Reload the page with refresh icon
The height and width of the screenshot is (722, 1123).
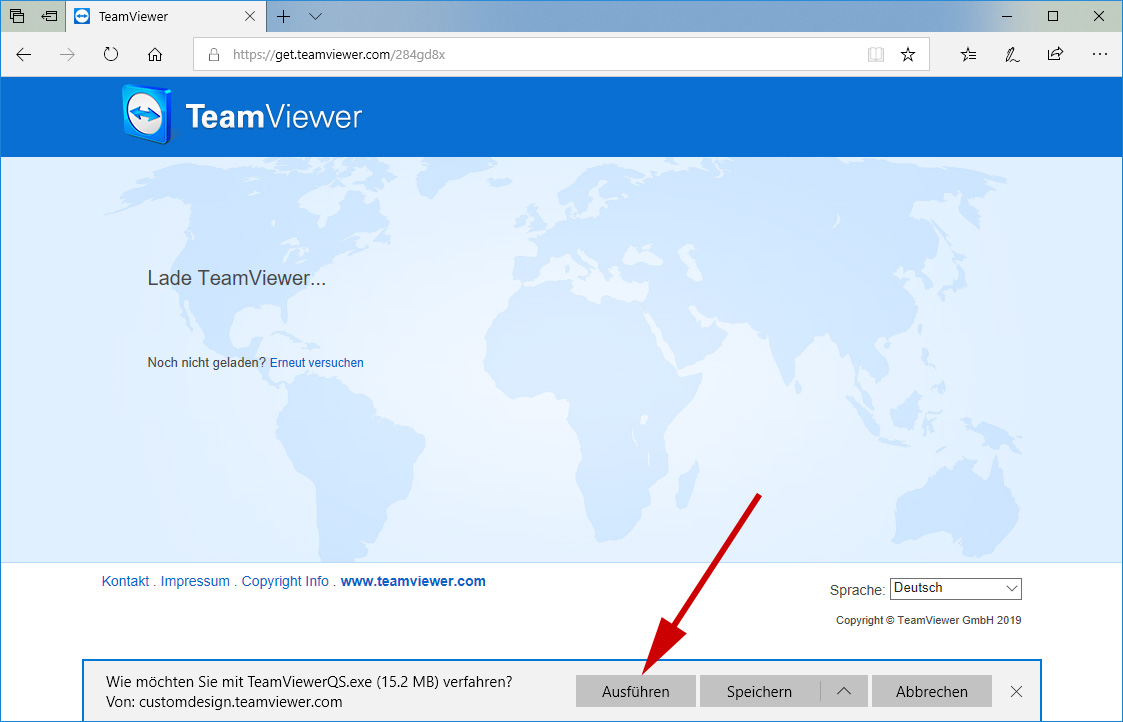point(110,54)
